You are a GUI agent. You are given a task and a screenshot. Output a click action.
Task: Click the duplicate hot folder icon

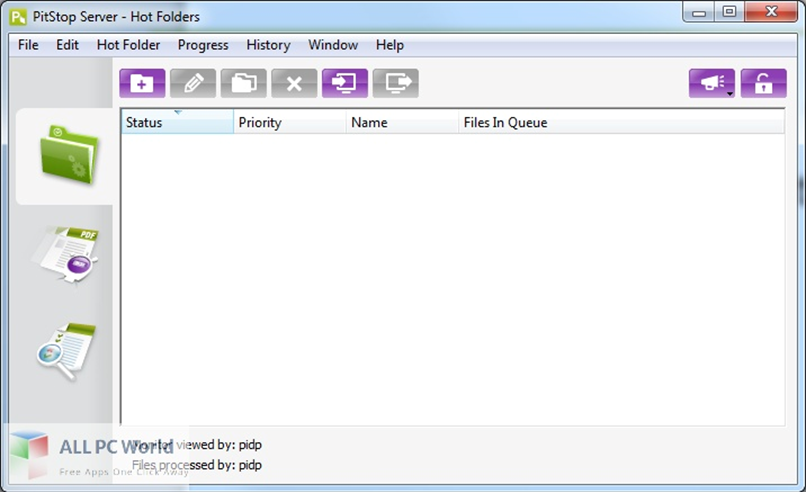point(243,84)
